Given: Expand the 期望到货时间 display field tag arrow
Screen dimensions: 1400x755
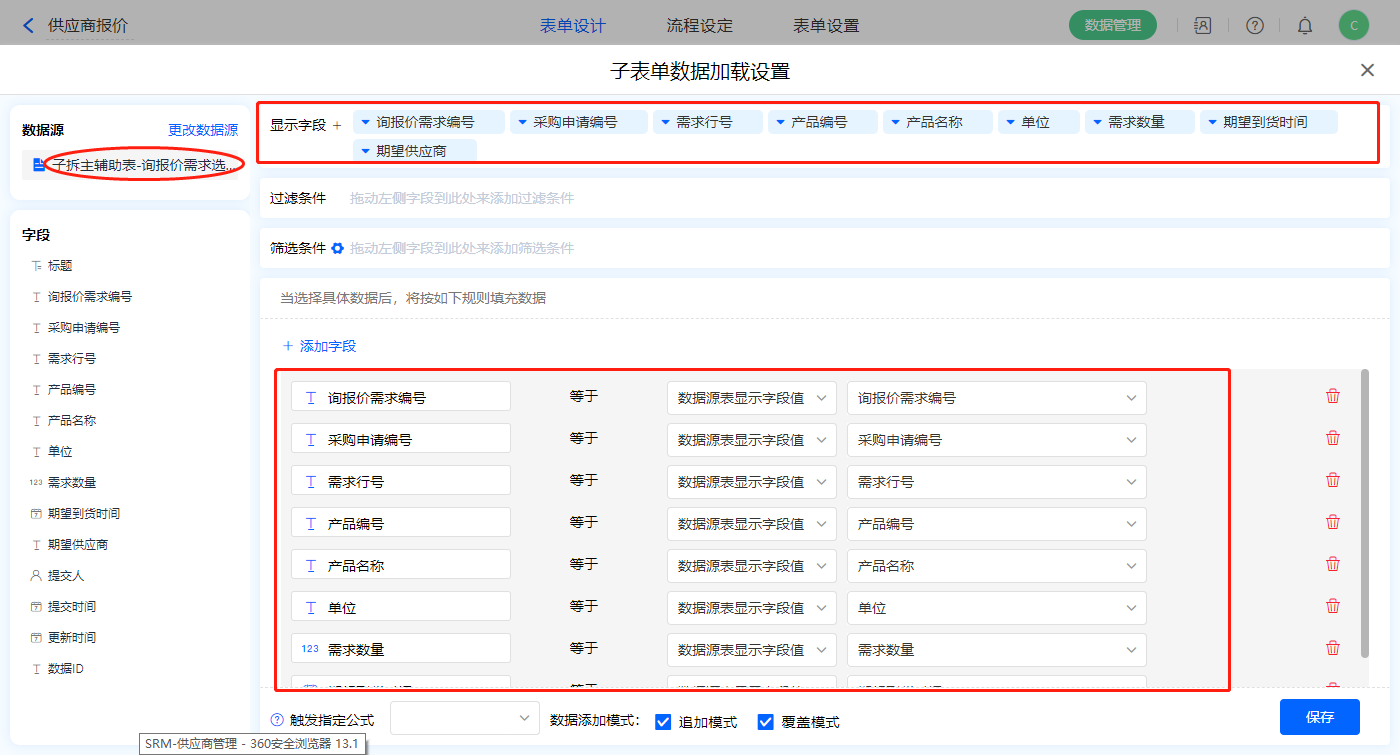Looking at the screenshot, I should click(x=1212, y=123).
